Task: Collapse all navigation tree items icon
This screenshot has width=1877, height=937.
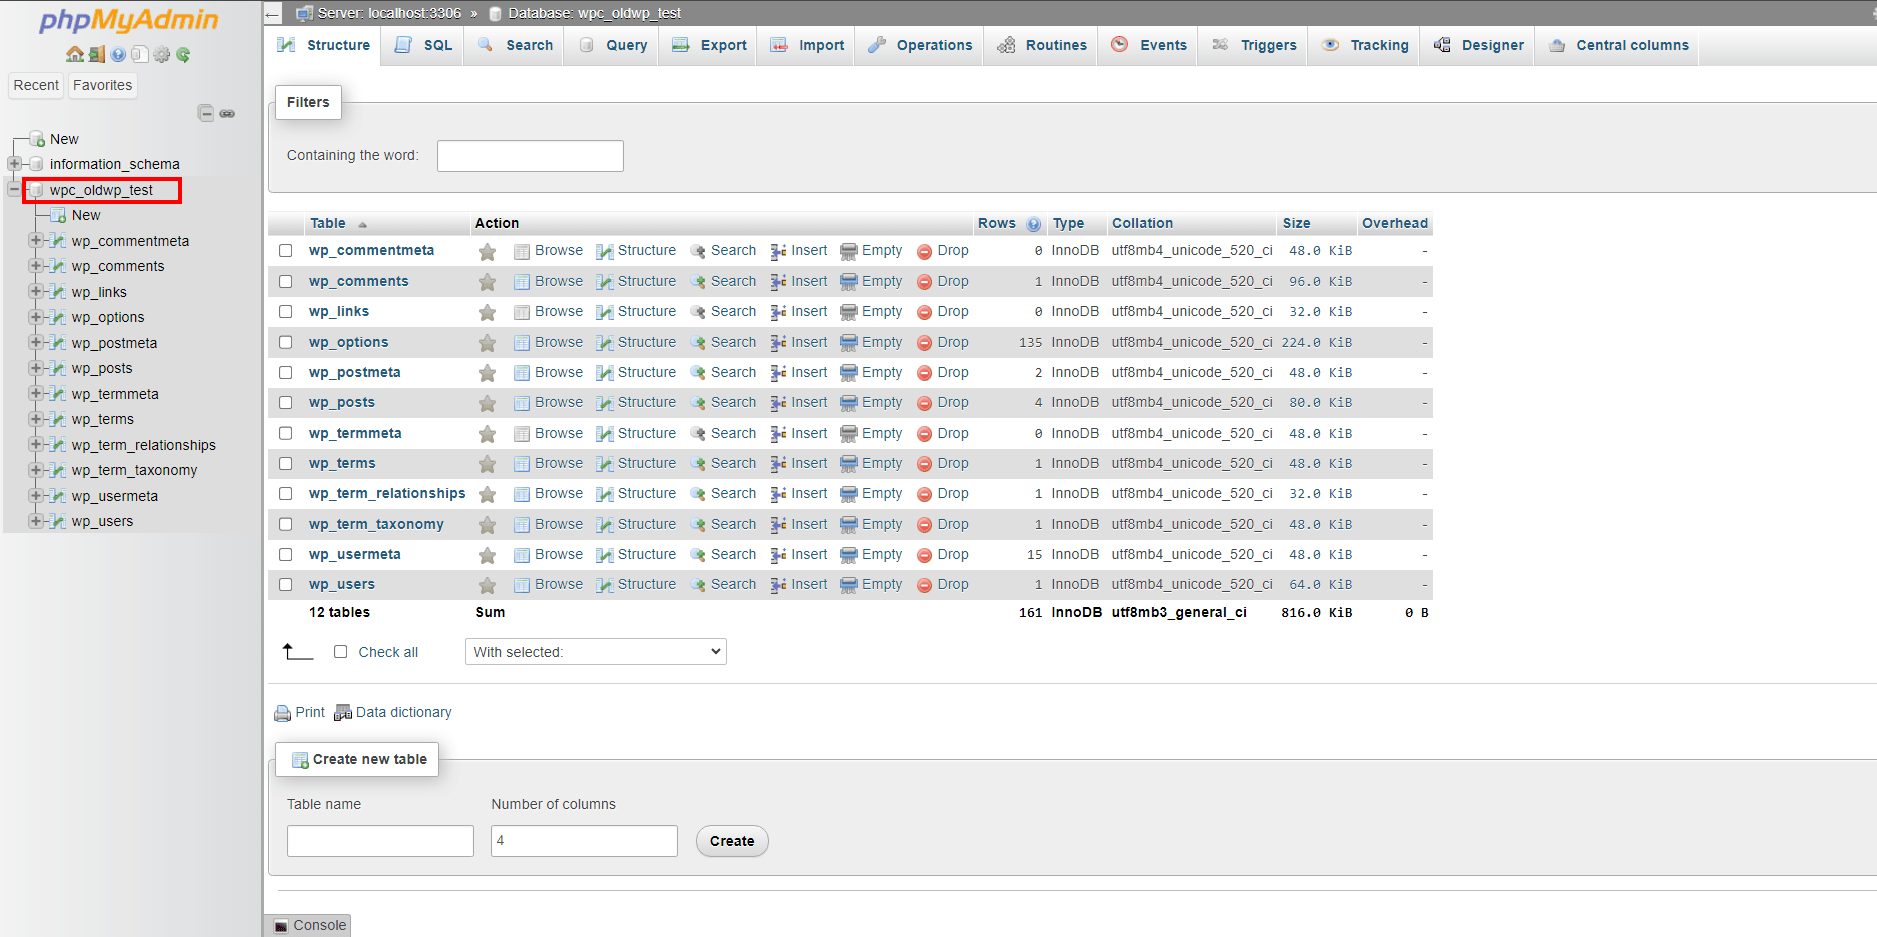Action: (x=206, y=113)
